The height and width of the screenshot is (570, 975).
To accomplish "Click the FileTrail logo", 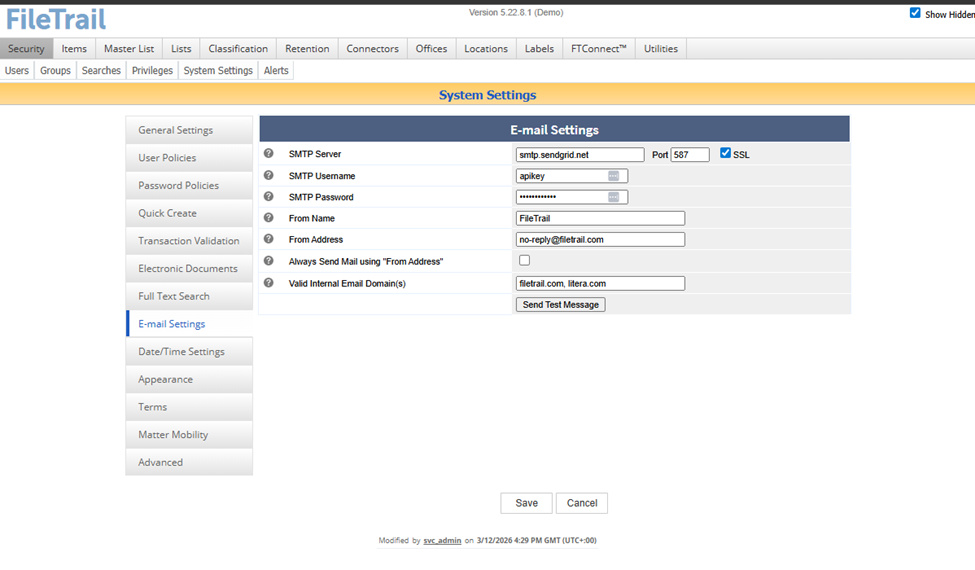I will point(56,19).
